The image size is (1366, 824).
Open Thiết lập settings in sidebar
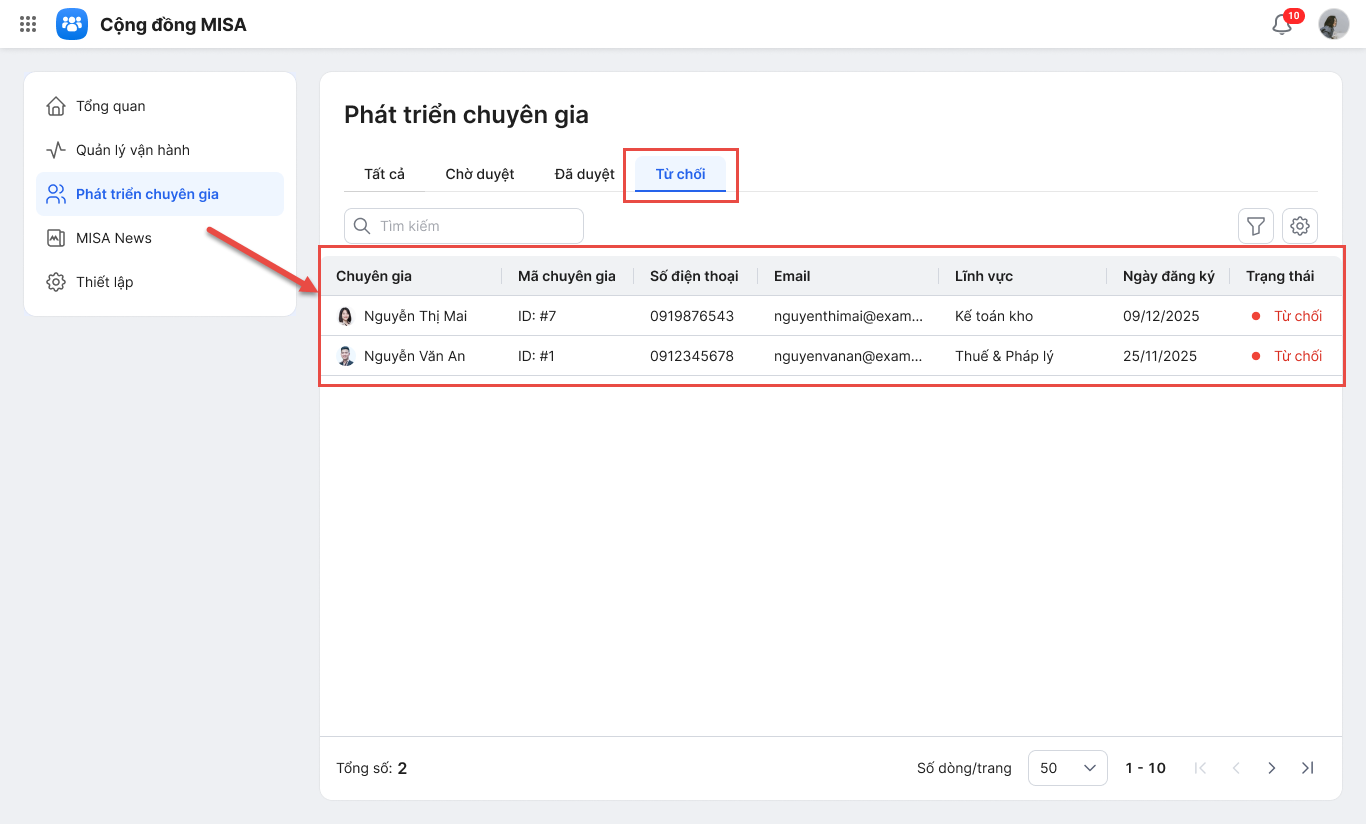tap(104, 282)
